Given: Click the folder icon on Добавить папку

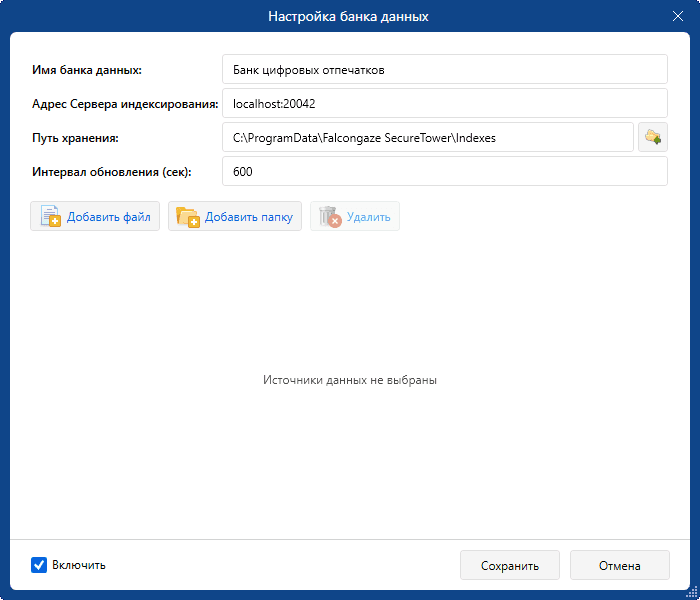Looking at the screenshot, I should pyautogui.click(x=188, y=216).
